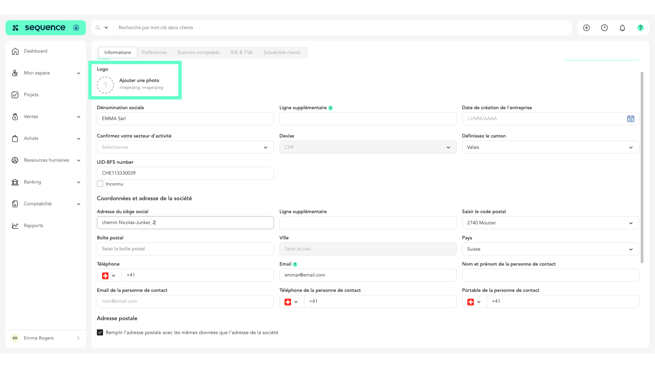The width and height of the screenshot is (655, 368).
Task: Click the Emma Rogers avatar
Action: tap(15, 338)
